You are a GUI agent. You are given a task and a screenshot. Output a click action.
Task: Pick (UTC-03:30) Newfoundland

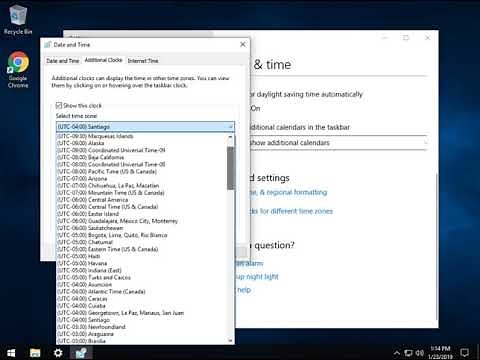click(x=142, y=327)
